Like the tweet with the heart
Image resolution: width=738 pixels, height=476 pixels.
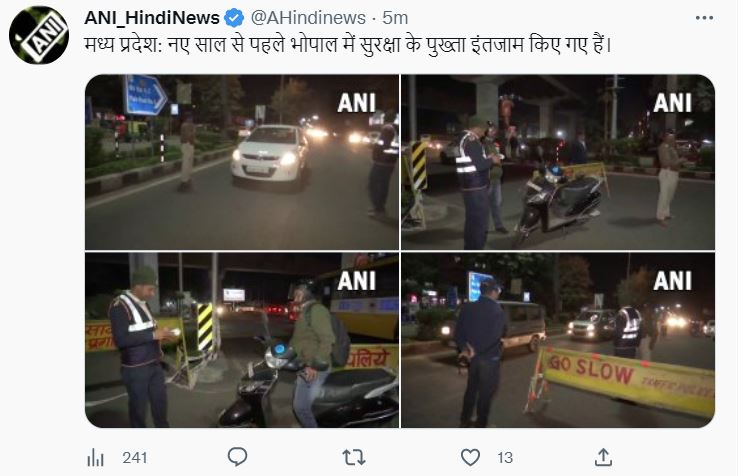tap(470, 457)
